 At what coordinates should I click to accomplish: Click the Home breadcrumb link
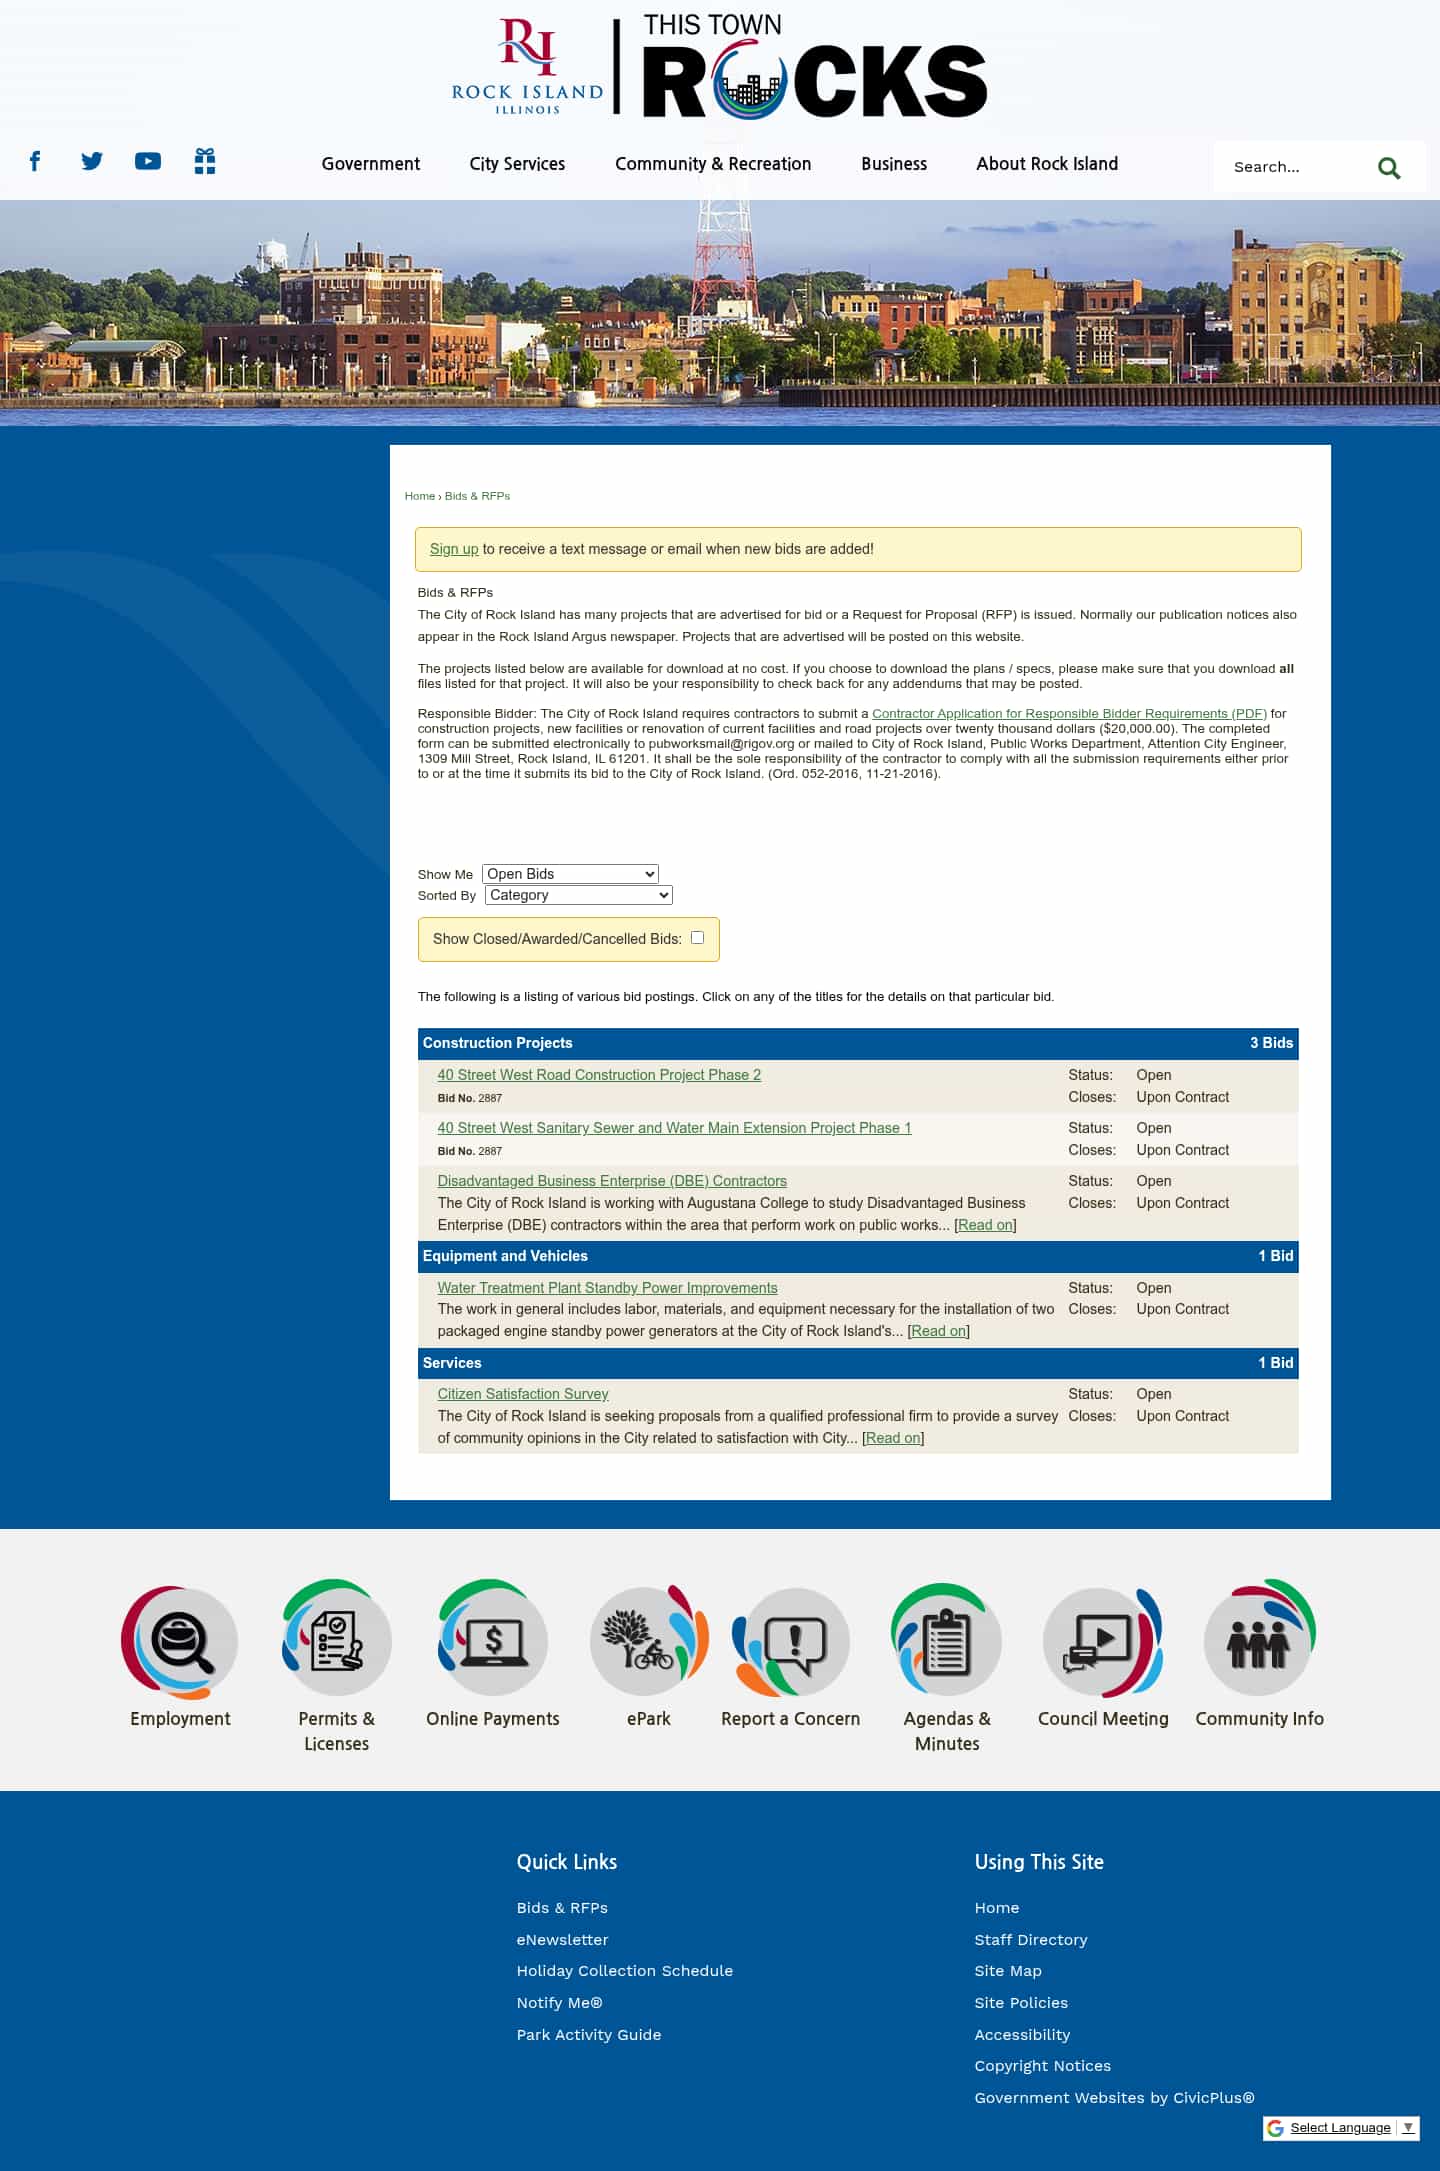[x=420, y=496]
